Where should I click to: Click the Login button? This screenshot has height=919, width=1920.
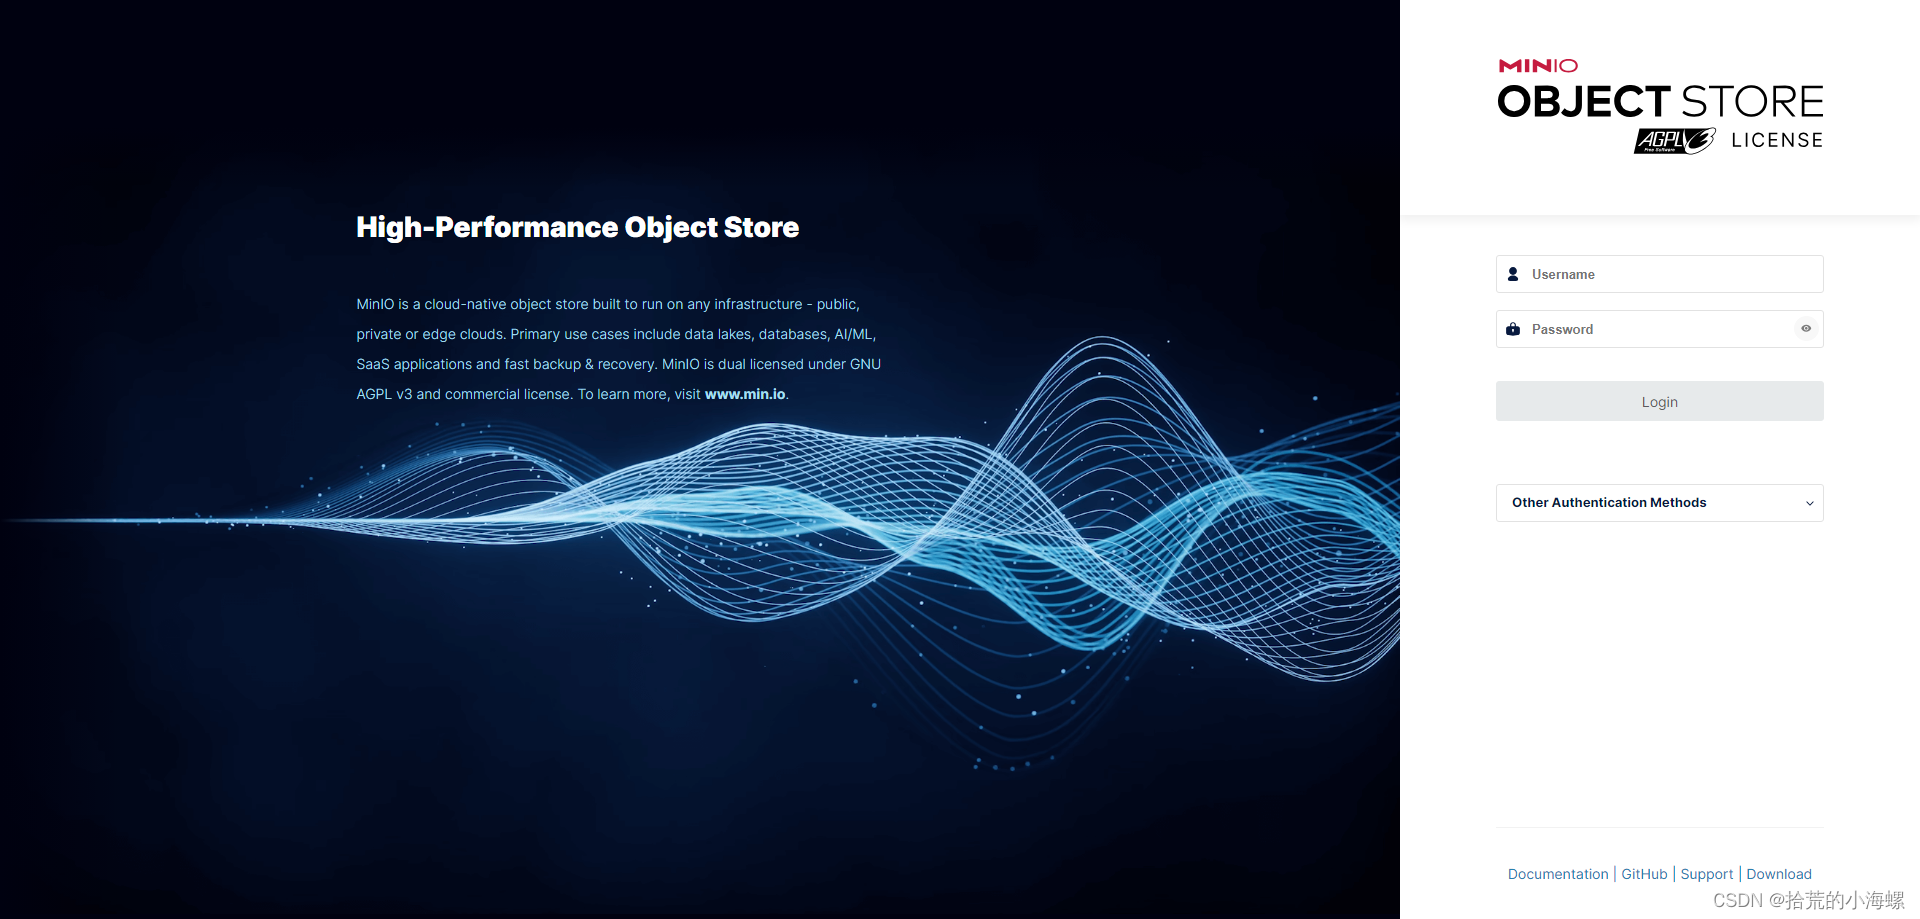(x=1659, y=401)
